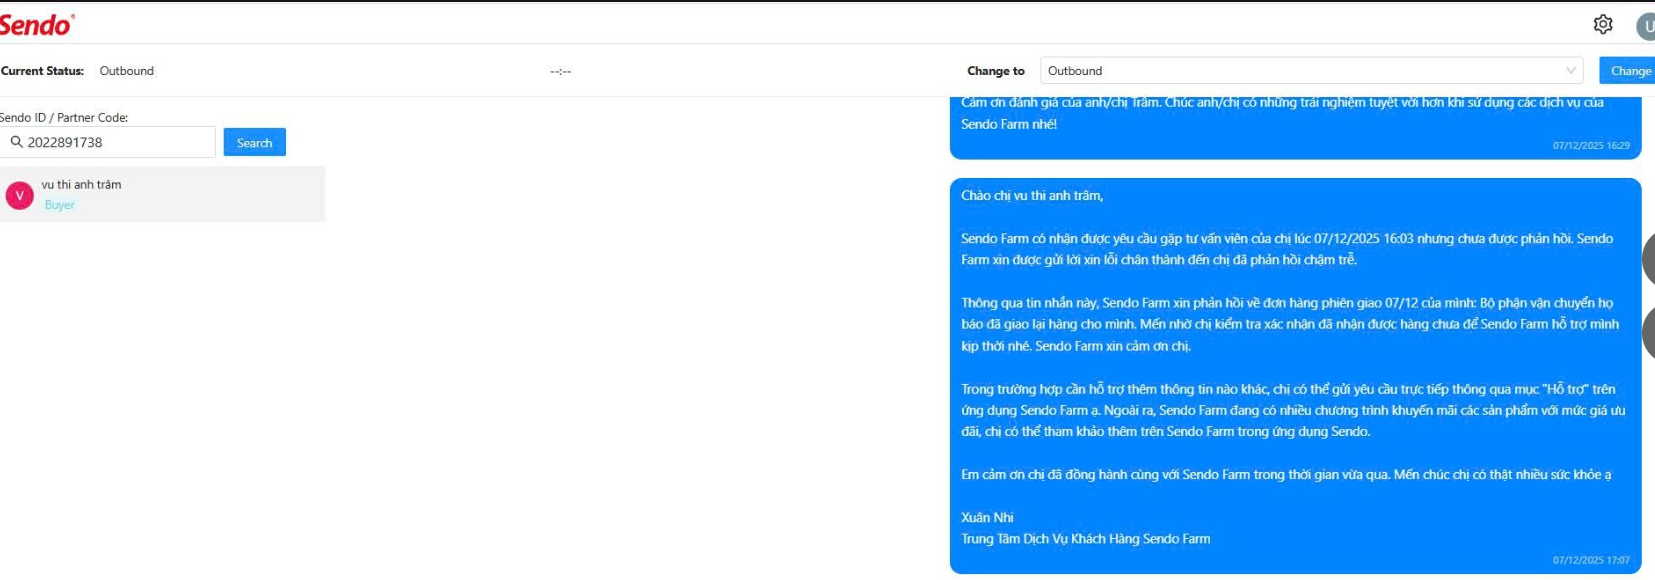The height and width of the screenshot is (580, 1655).
Task: Click the Change to label
Action: click(995, 71)
